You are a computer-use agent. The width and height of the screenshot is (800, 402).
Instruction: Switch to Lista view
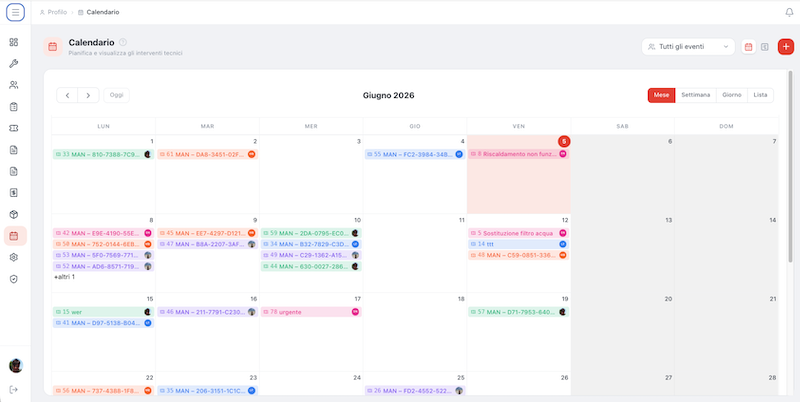(760, 95)
